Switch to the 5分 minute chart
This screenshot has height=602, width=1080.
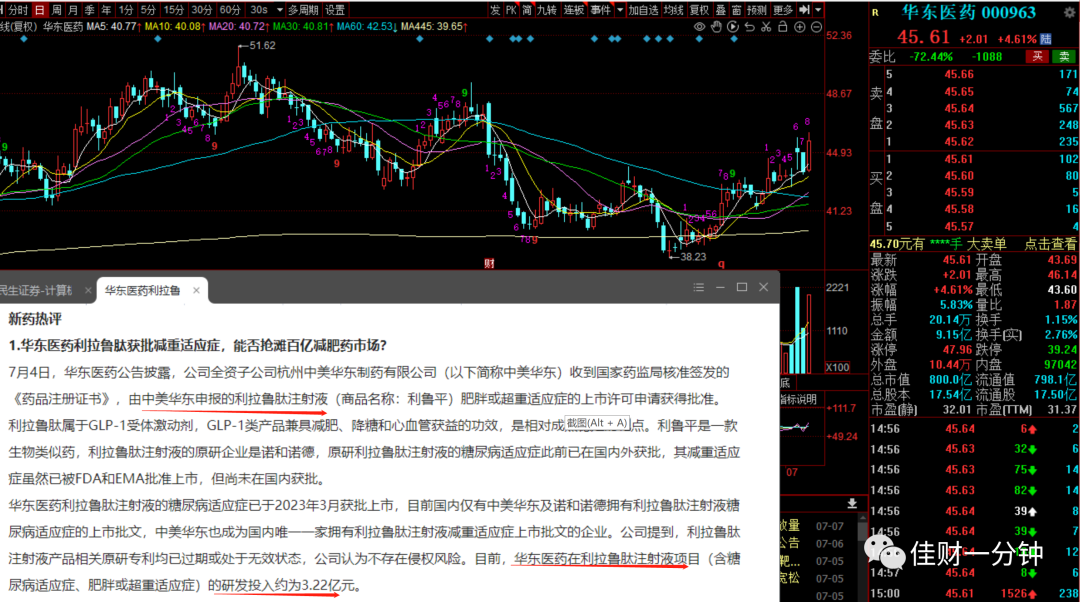point(148,10)
